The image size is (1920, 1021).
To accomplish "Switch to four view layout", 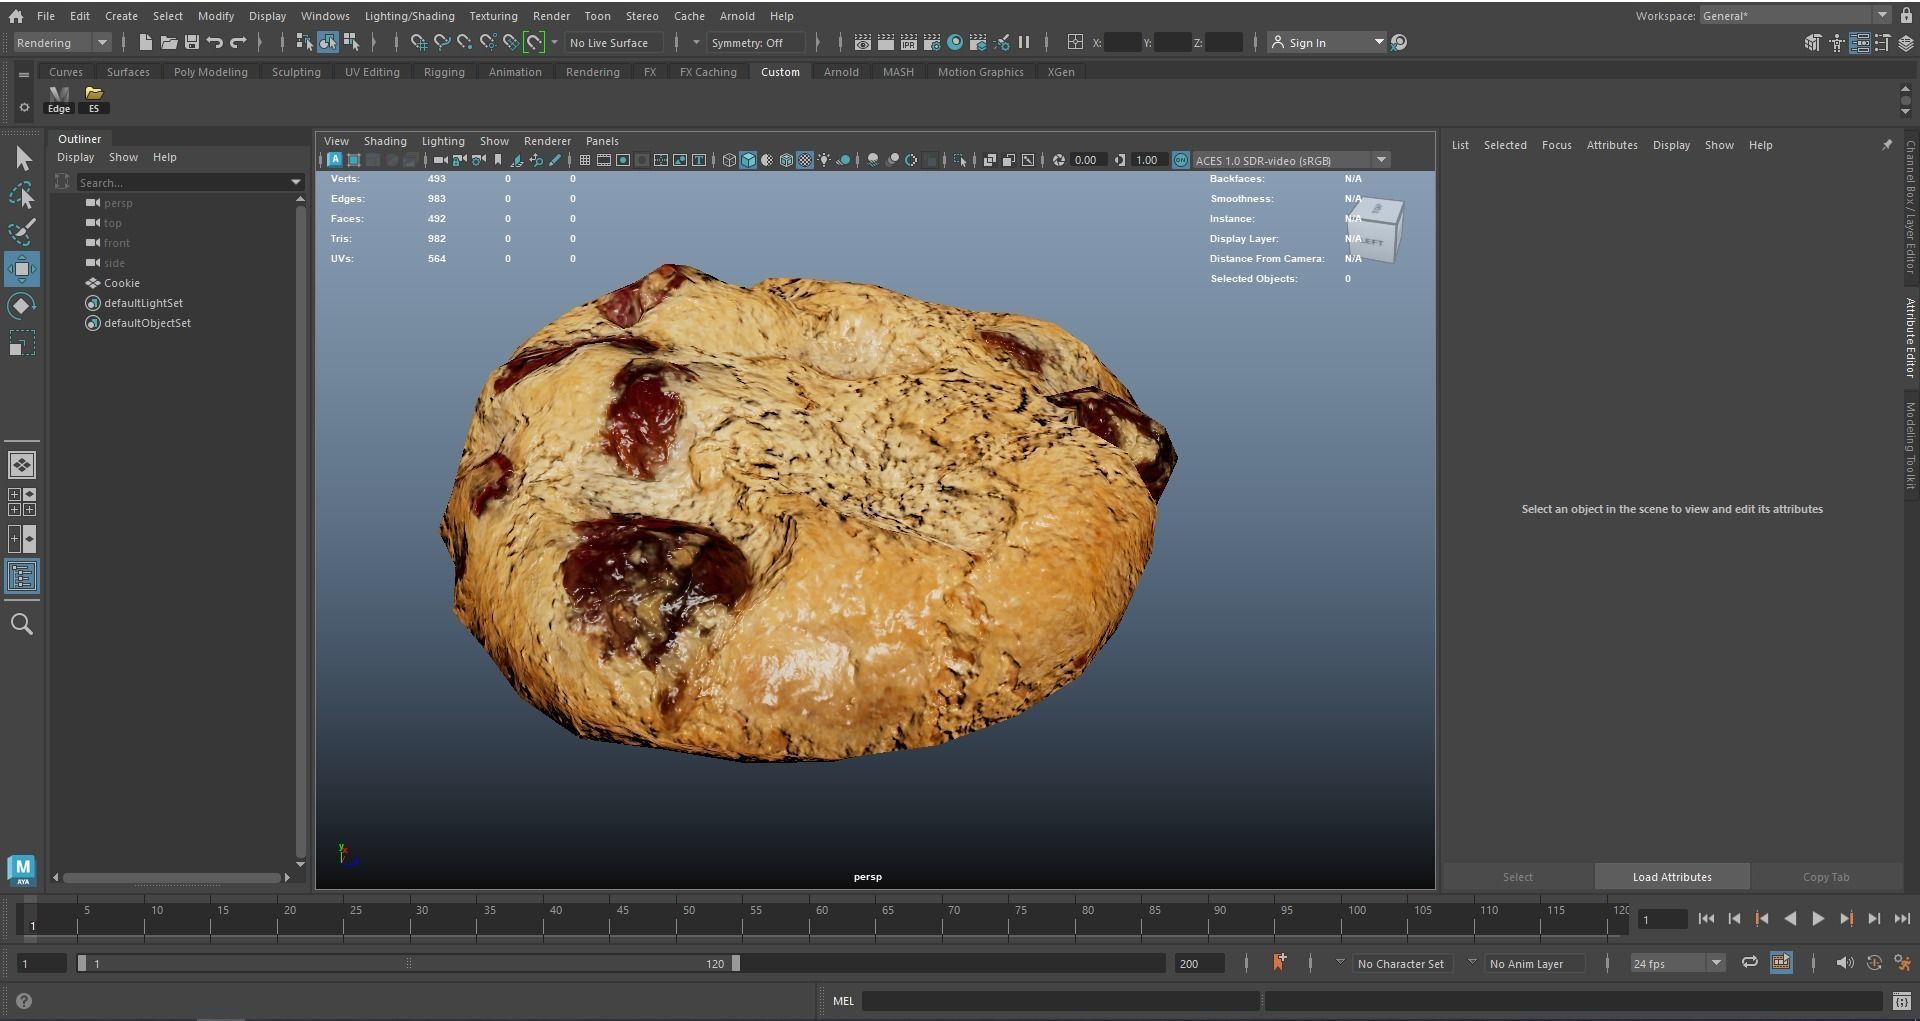I will tap(22, 502).
